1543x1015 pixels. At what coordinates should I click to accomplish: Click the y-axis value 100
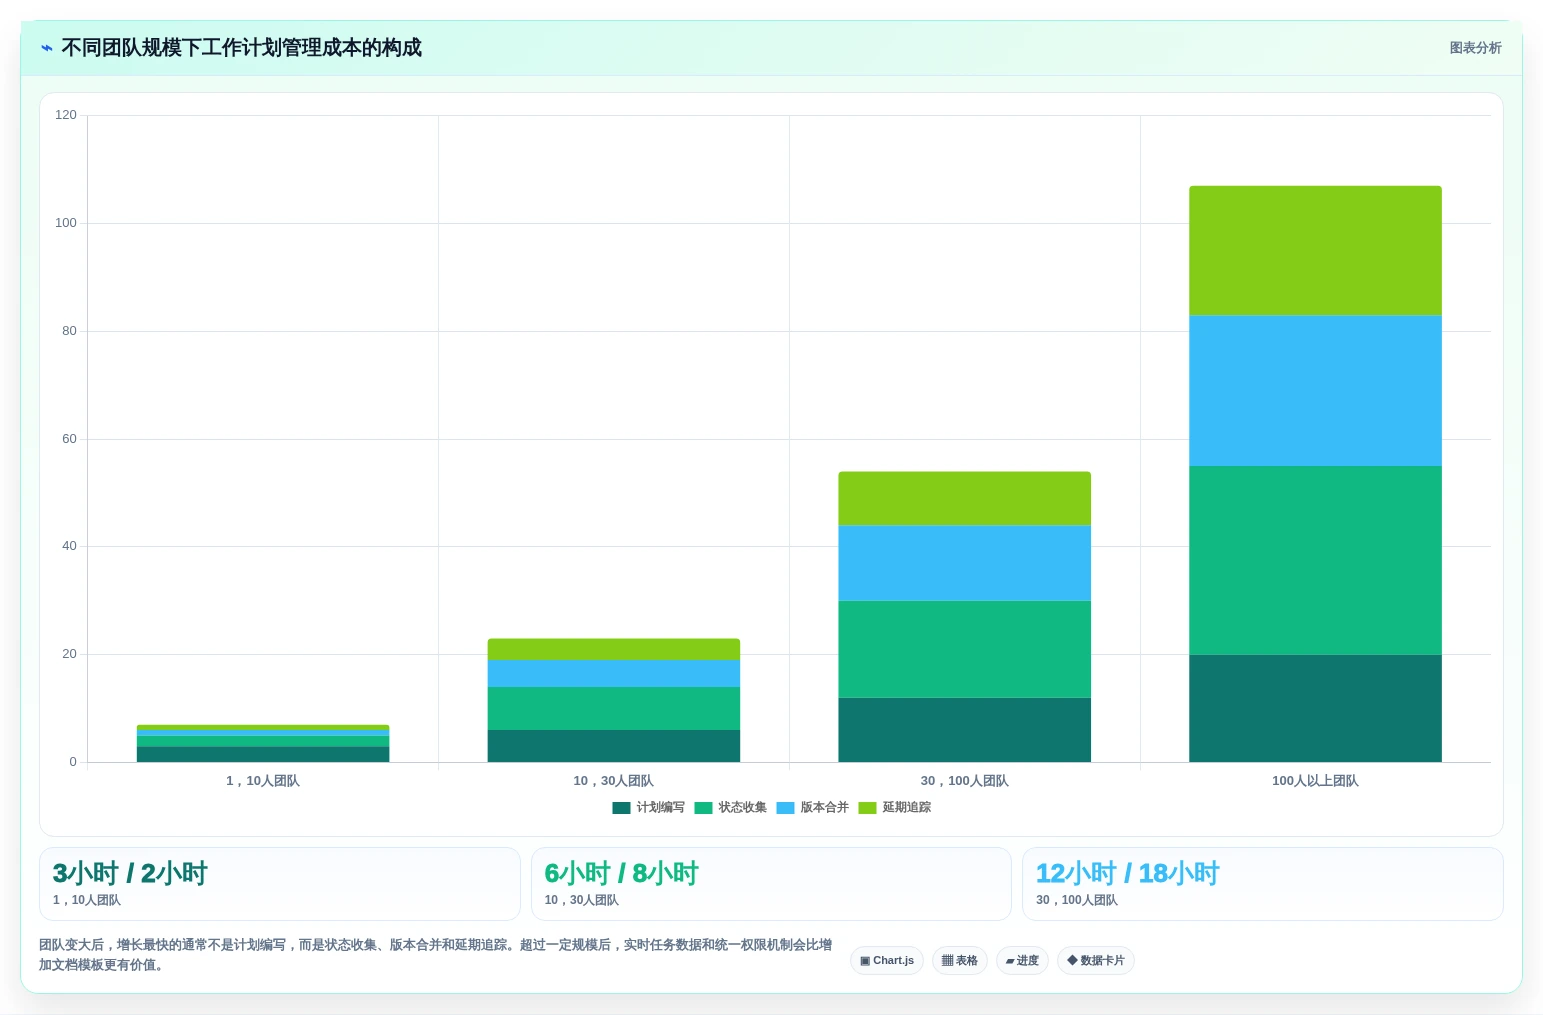click(x=66, y=223)
